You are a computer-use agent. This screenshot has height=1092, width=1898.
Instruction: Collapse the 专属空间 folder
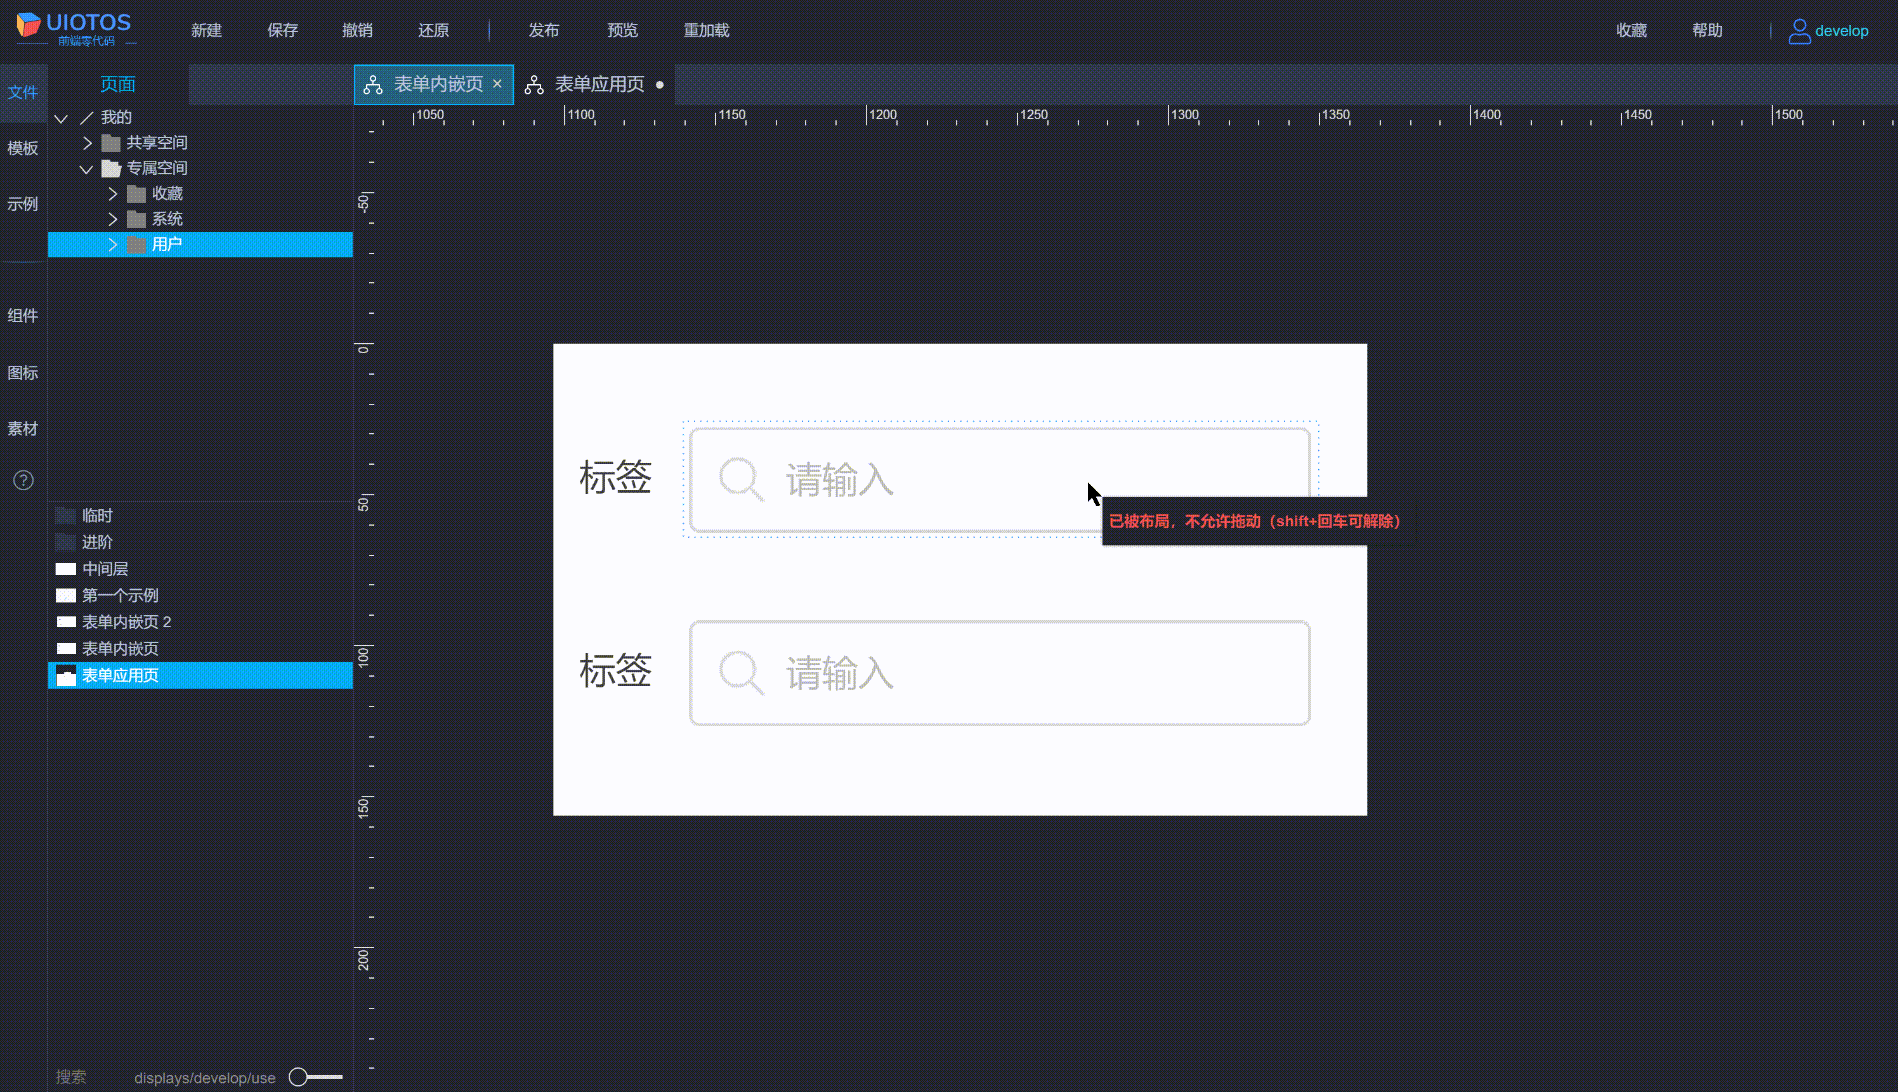pyautogui.click(x=86, y=168)
